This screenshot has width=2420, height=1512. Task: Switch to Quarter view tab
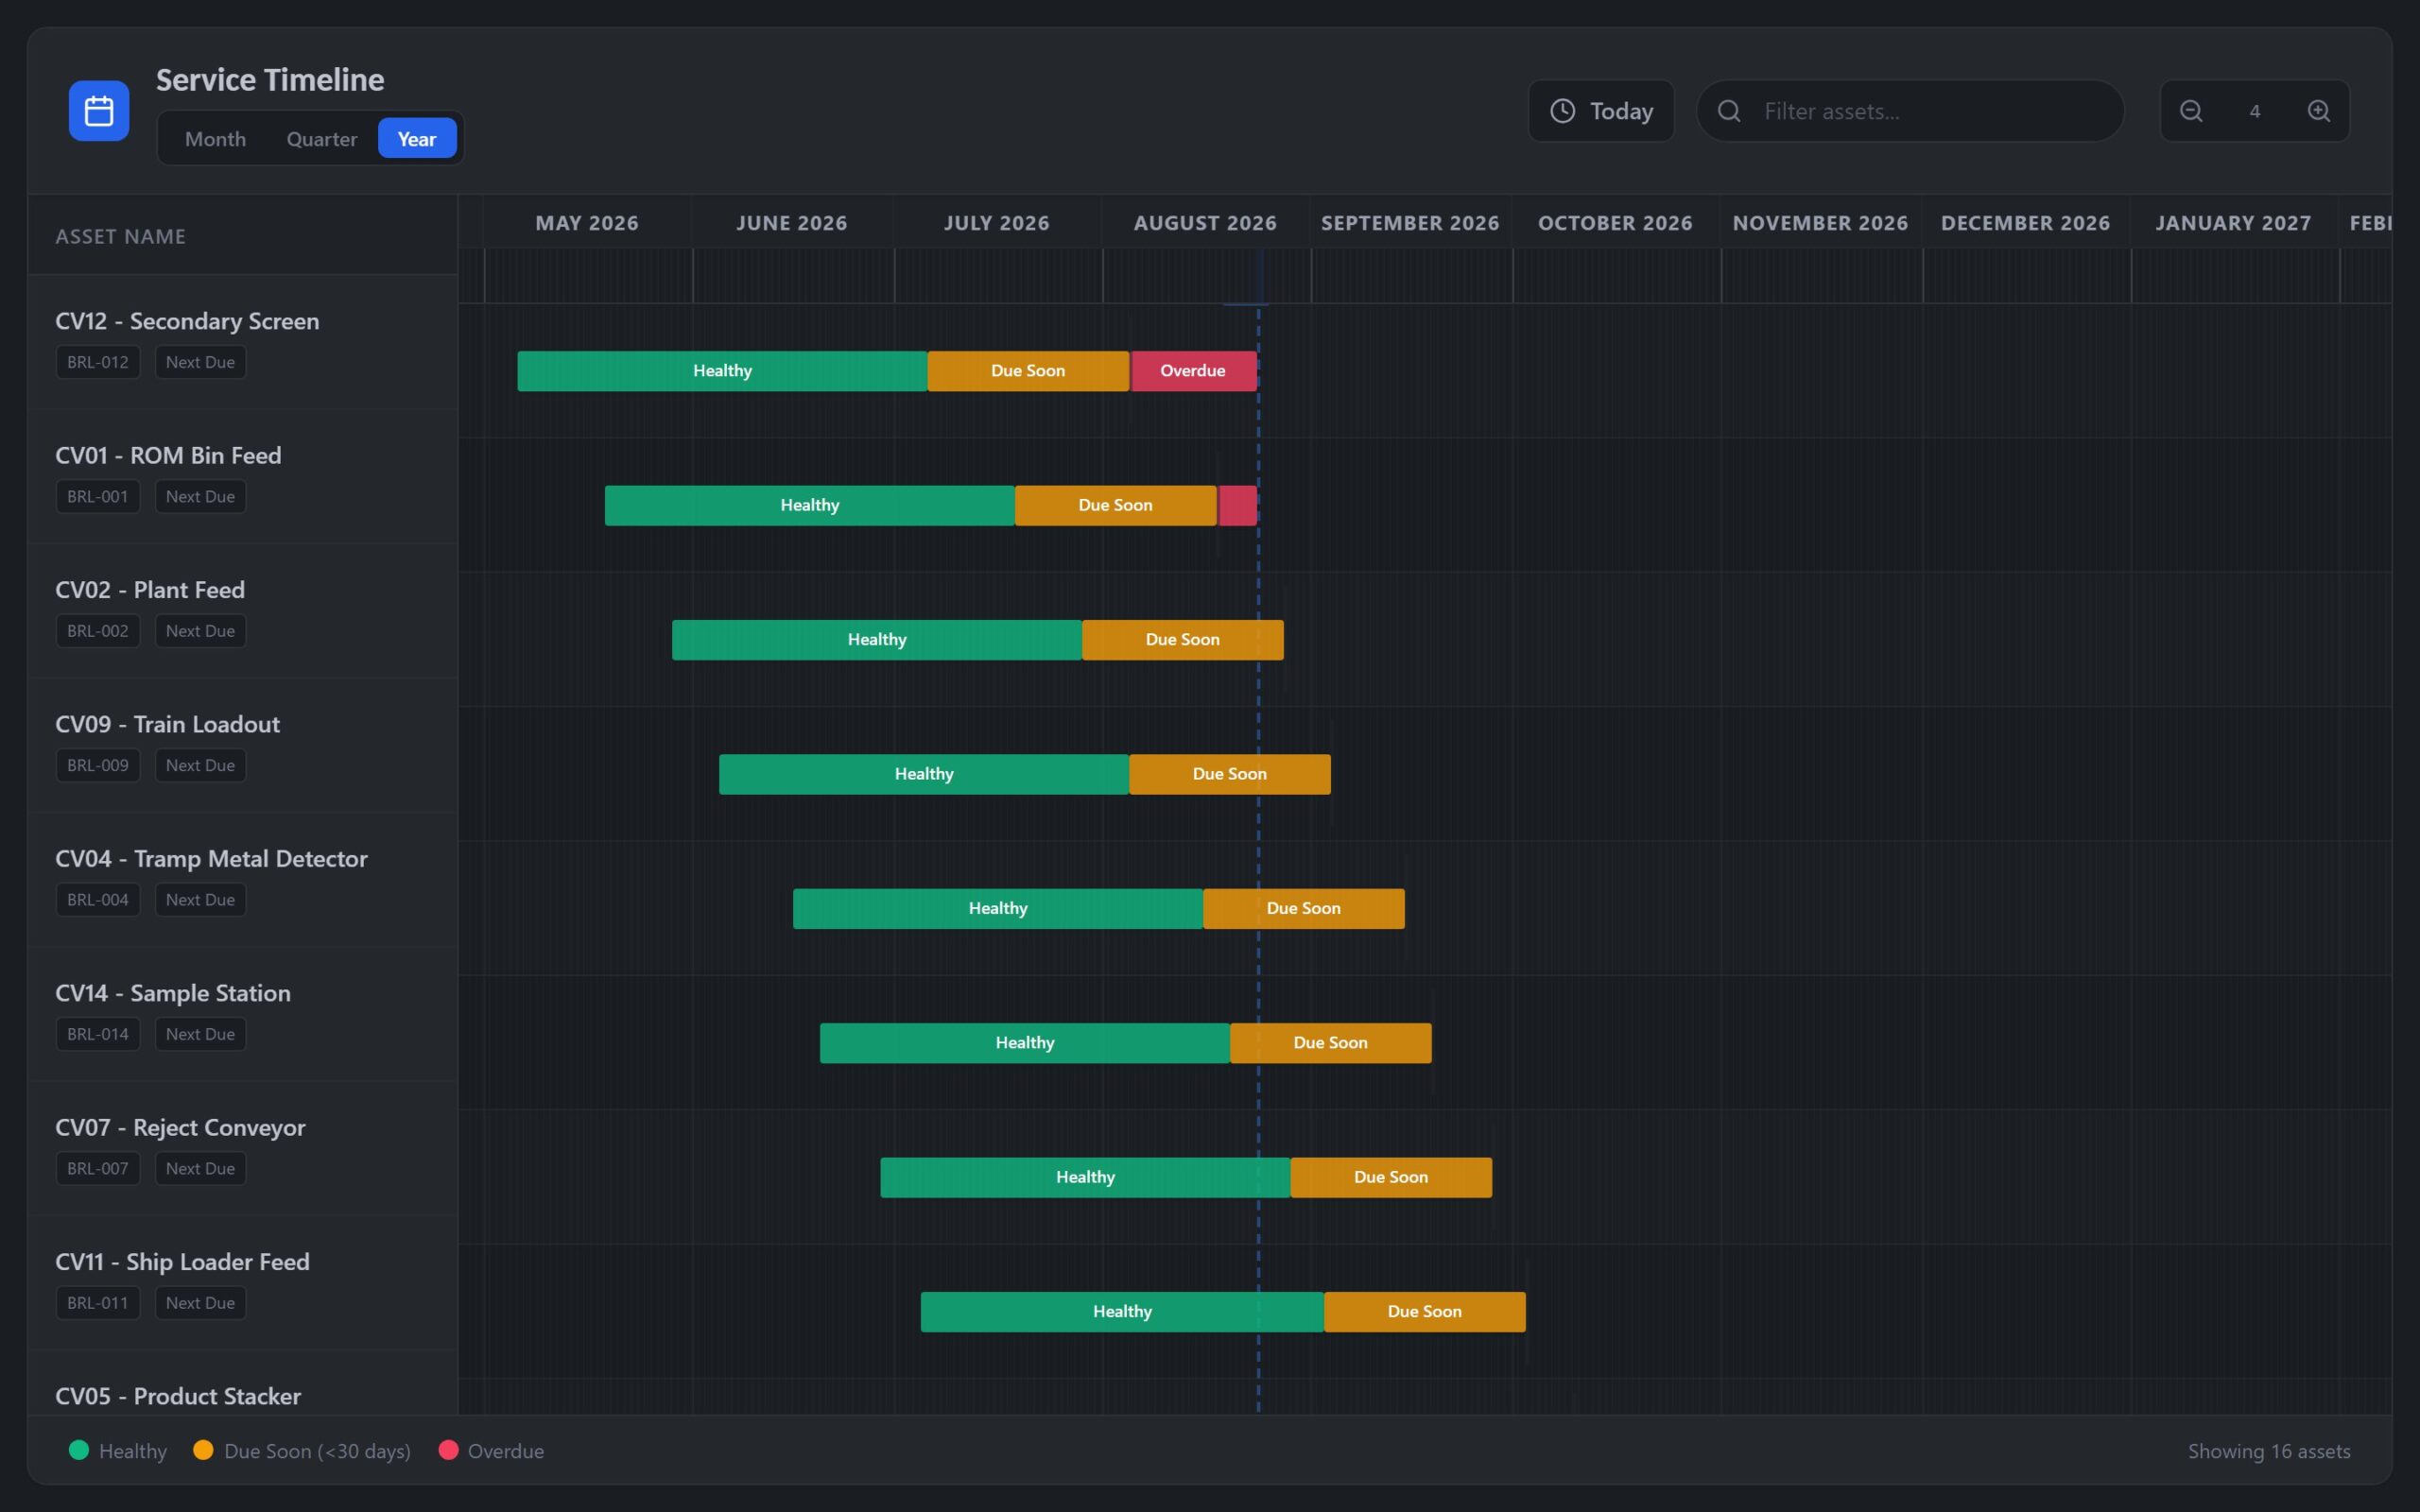[321, 139]
